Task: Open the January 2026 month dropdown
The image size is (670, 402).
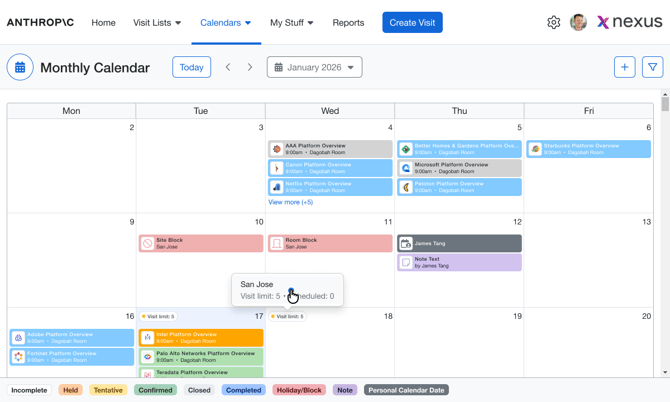Action: [x=314, y=67]
